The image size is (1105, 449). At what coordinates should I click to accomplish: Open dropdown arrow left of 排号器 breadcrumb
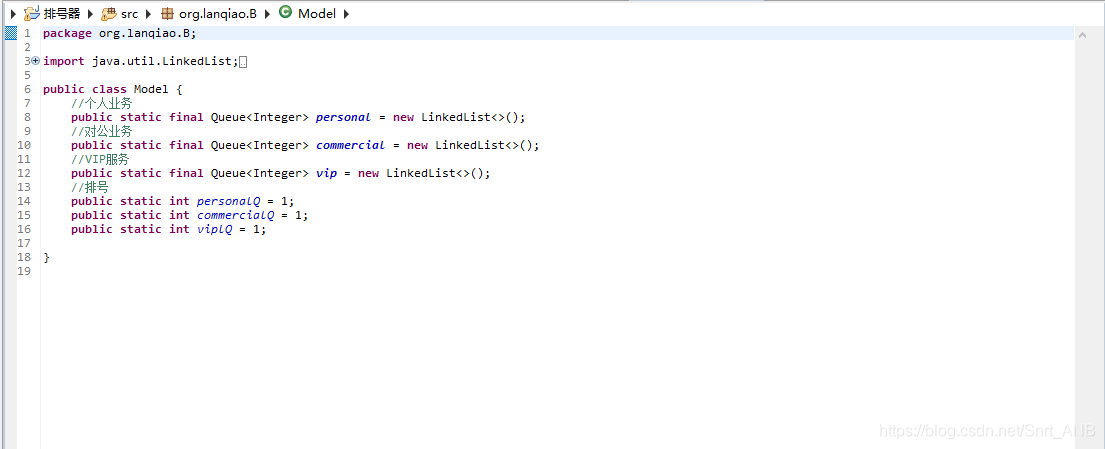pos(13,13)
